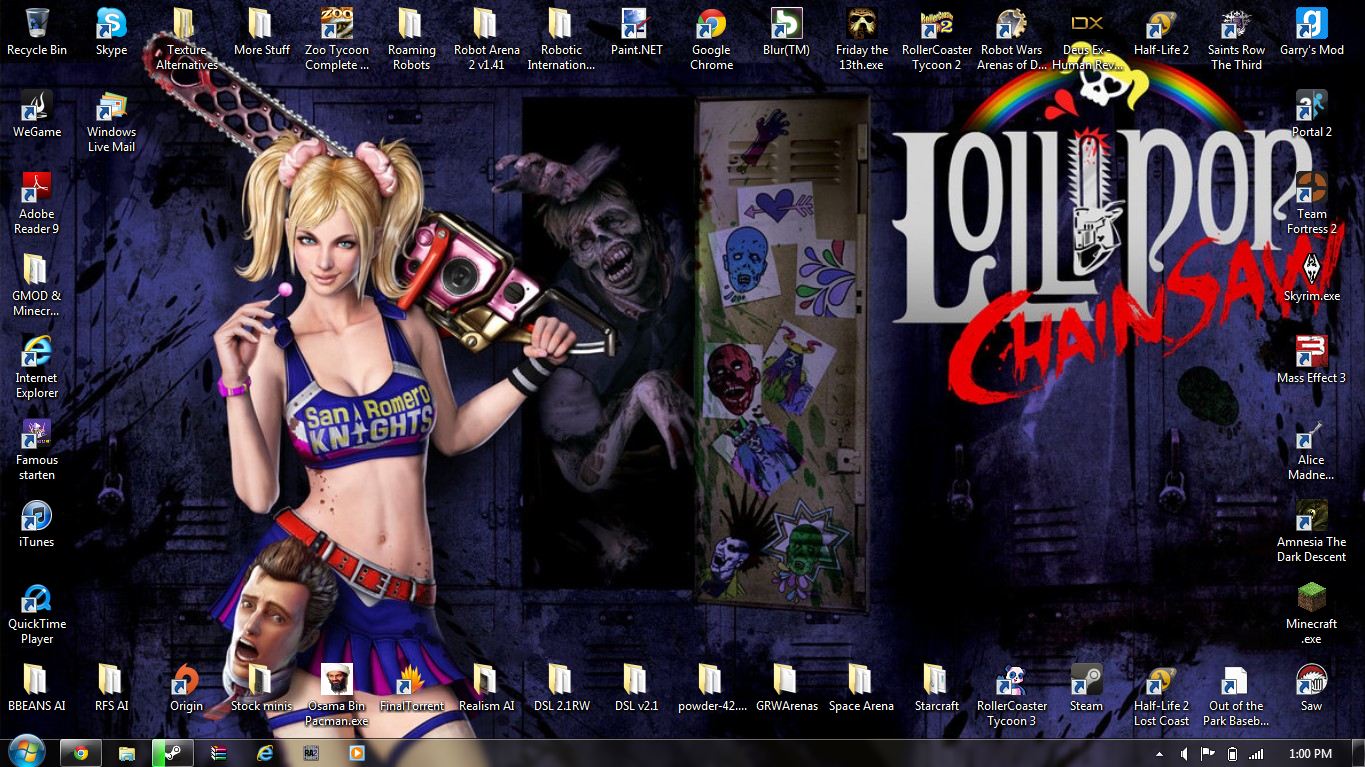Screen dimensions: 1365x767
Task: Launch the QuickTime Player shortcut
Action: [37, 612]
